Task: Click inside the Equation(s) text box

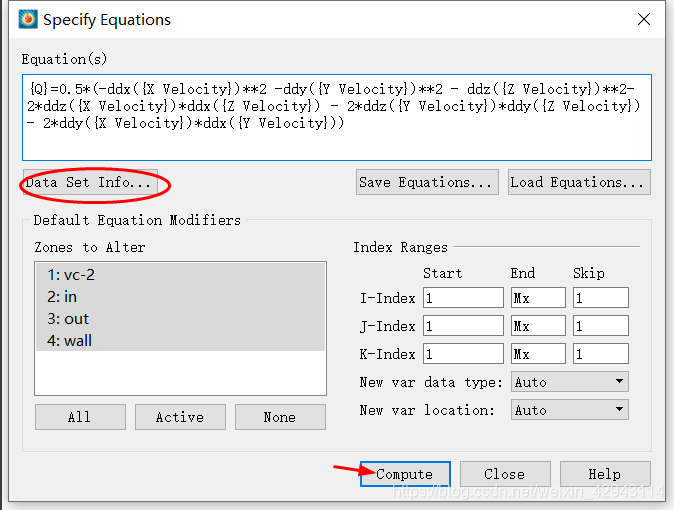Action: pos(337,117)
